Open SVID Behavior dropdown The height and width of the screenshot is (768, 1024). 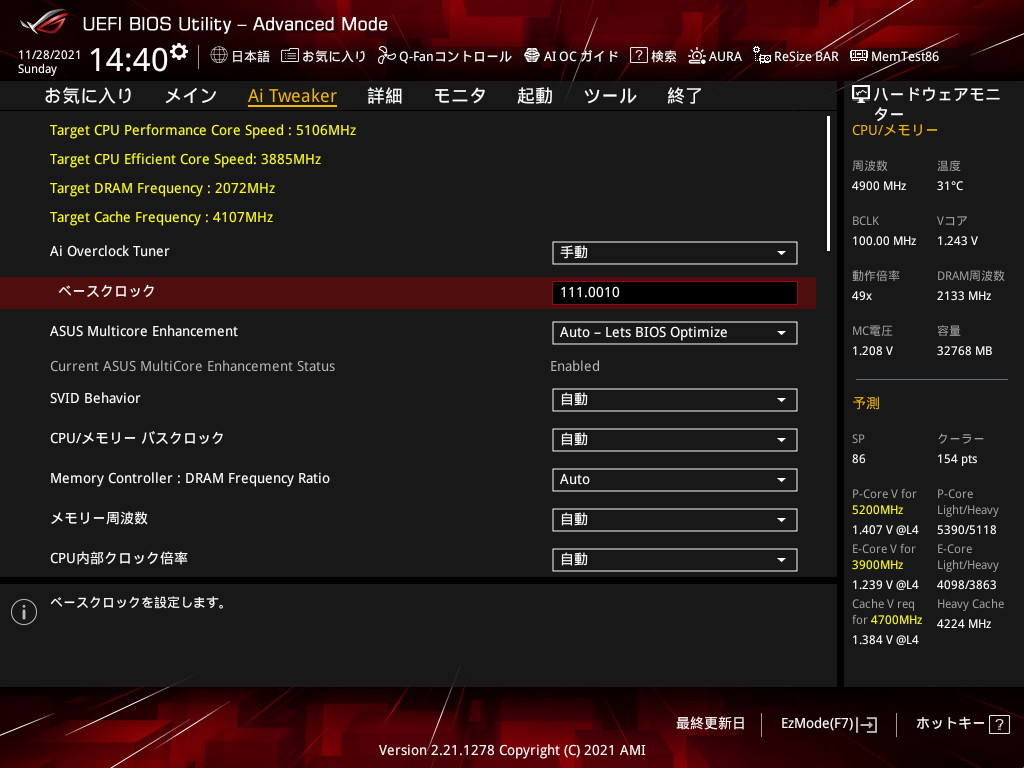(675, 400)
